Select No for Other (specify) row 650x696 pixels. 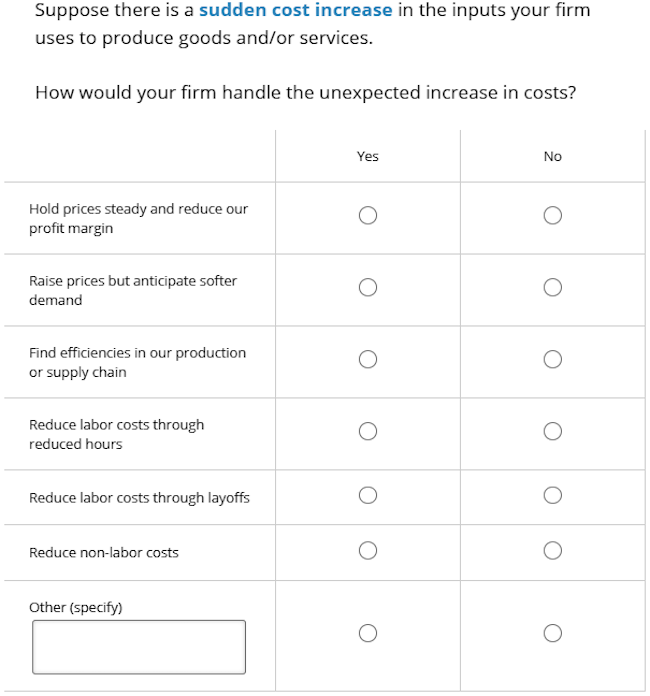(x=552, y=633)
